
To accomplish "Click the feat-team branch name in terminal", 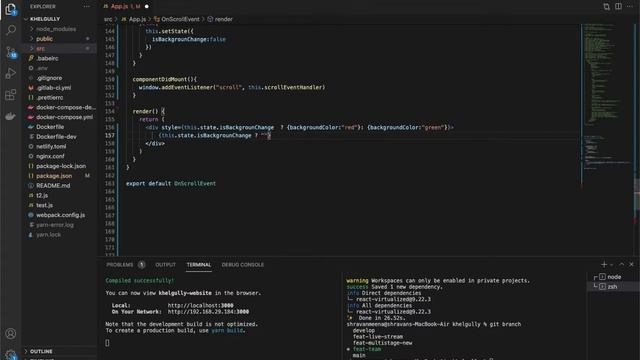I will coord(367,349).
